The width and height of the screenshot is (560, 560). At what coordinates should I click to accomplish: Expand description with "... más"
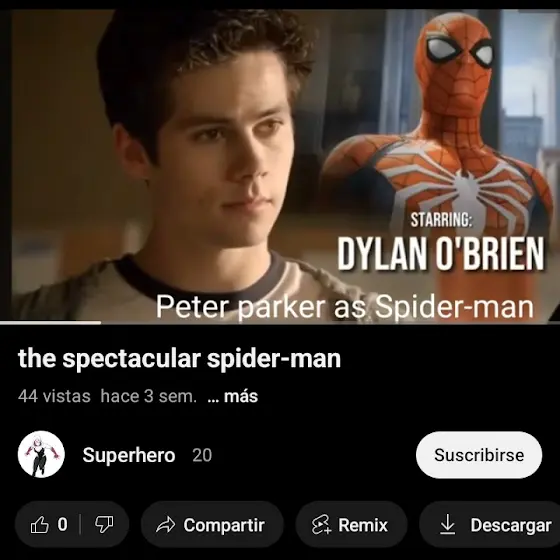(x=232, y=396)
